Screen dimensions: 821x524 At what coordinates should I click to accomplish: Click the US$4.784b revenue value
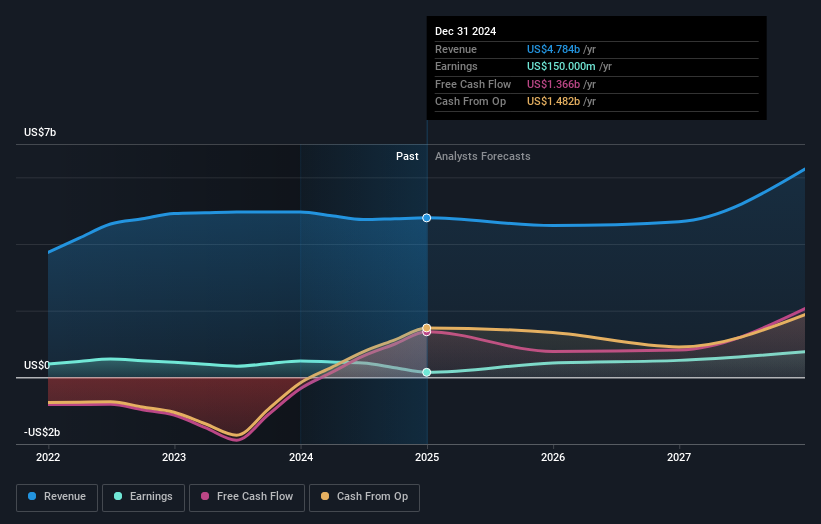[x=553, y=49]
